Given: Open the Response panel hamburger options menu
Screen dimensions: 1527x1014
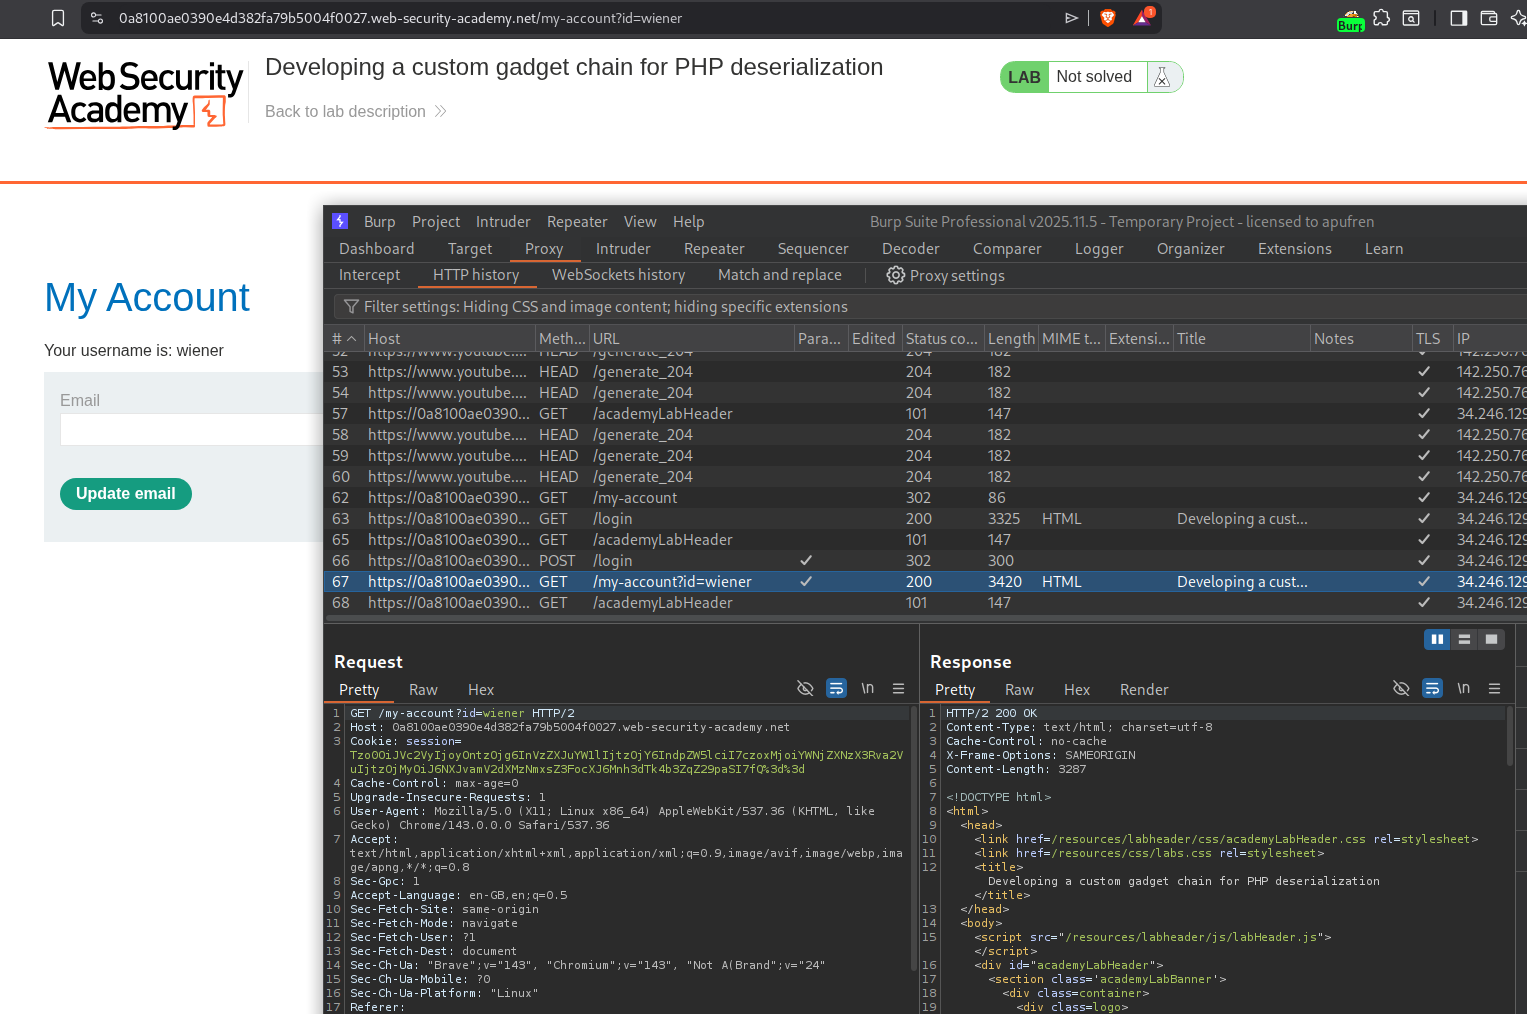Looking at the screenshot, I should [x=1494, y=688].
